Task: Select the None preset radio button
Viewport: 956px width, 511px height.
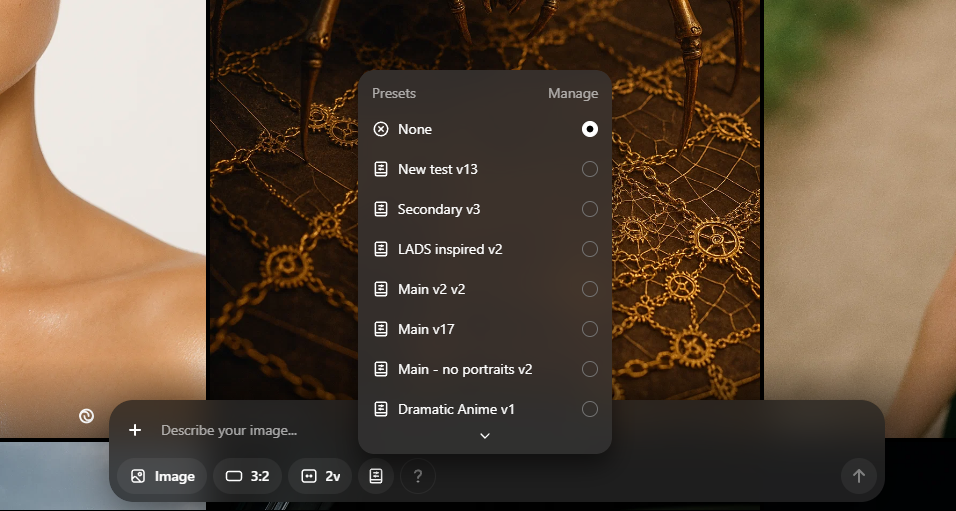Action: (590, 129)
